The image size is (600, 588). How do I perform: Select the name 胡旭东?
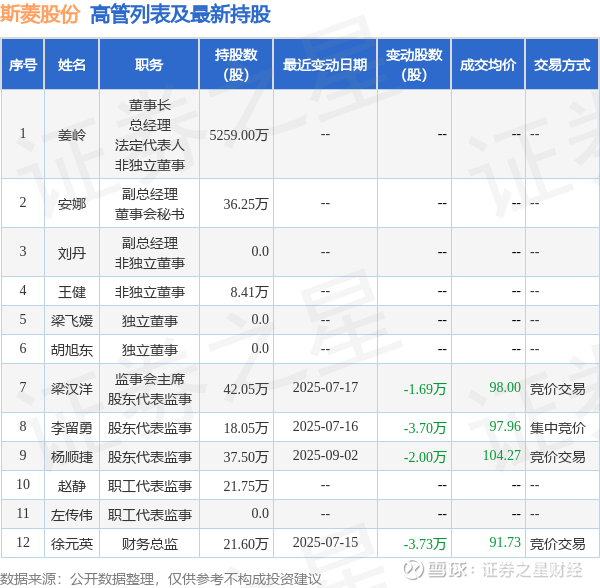point(72,350)
